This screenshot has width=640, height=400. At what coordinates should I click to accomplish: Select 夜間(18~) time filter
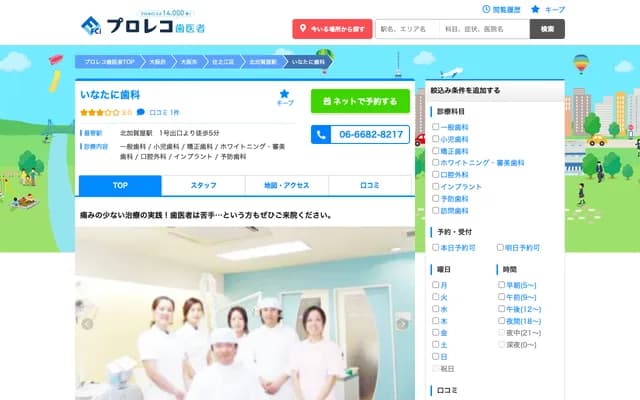pos(501,321)
